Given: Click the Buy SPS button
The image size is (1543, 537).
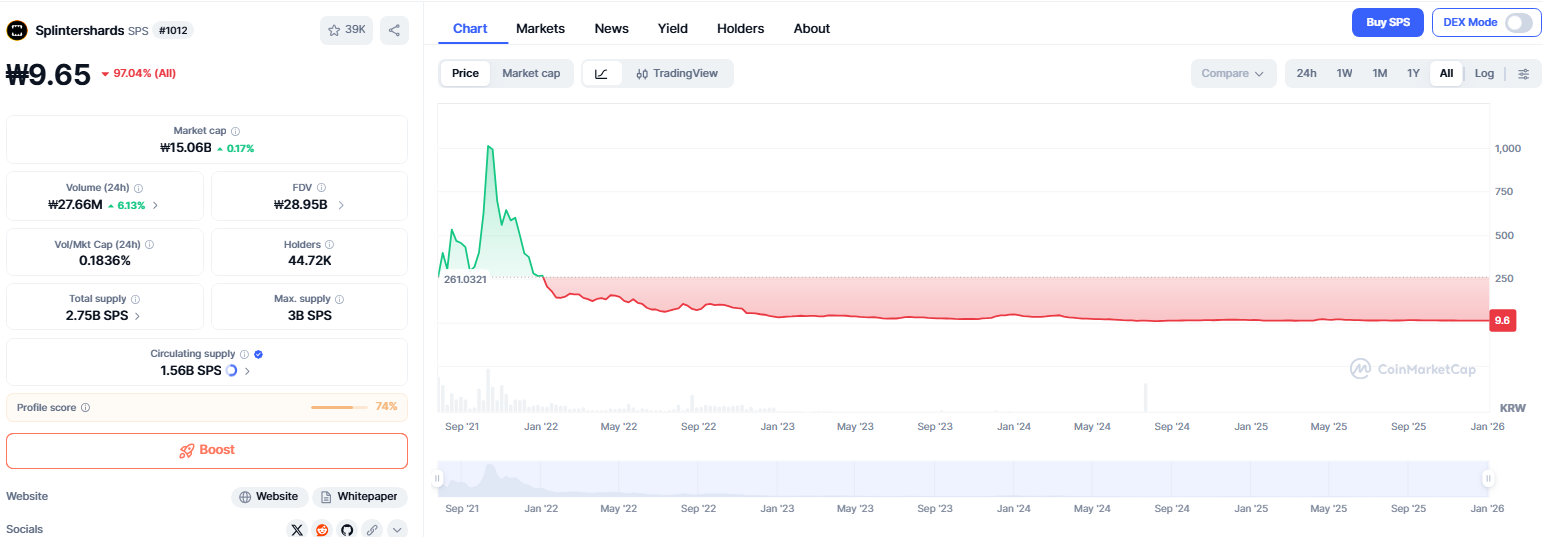Looking at the screenshot, I should coord(1387,22).
